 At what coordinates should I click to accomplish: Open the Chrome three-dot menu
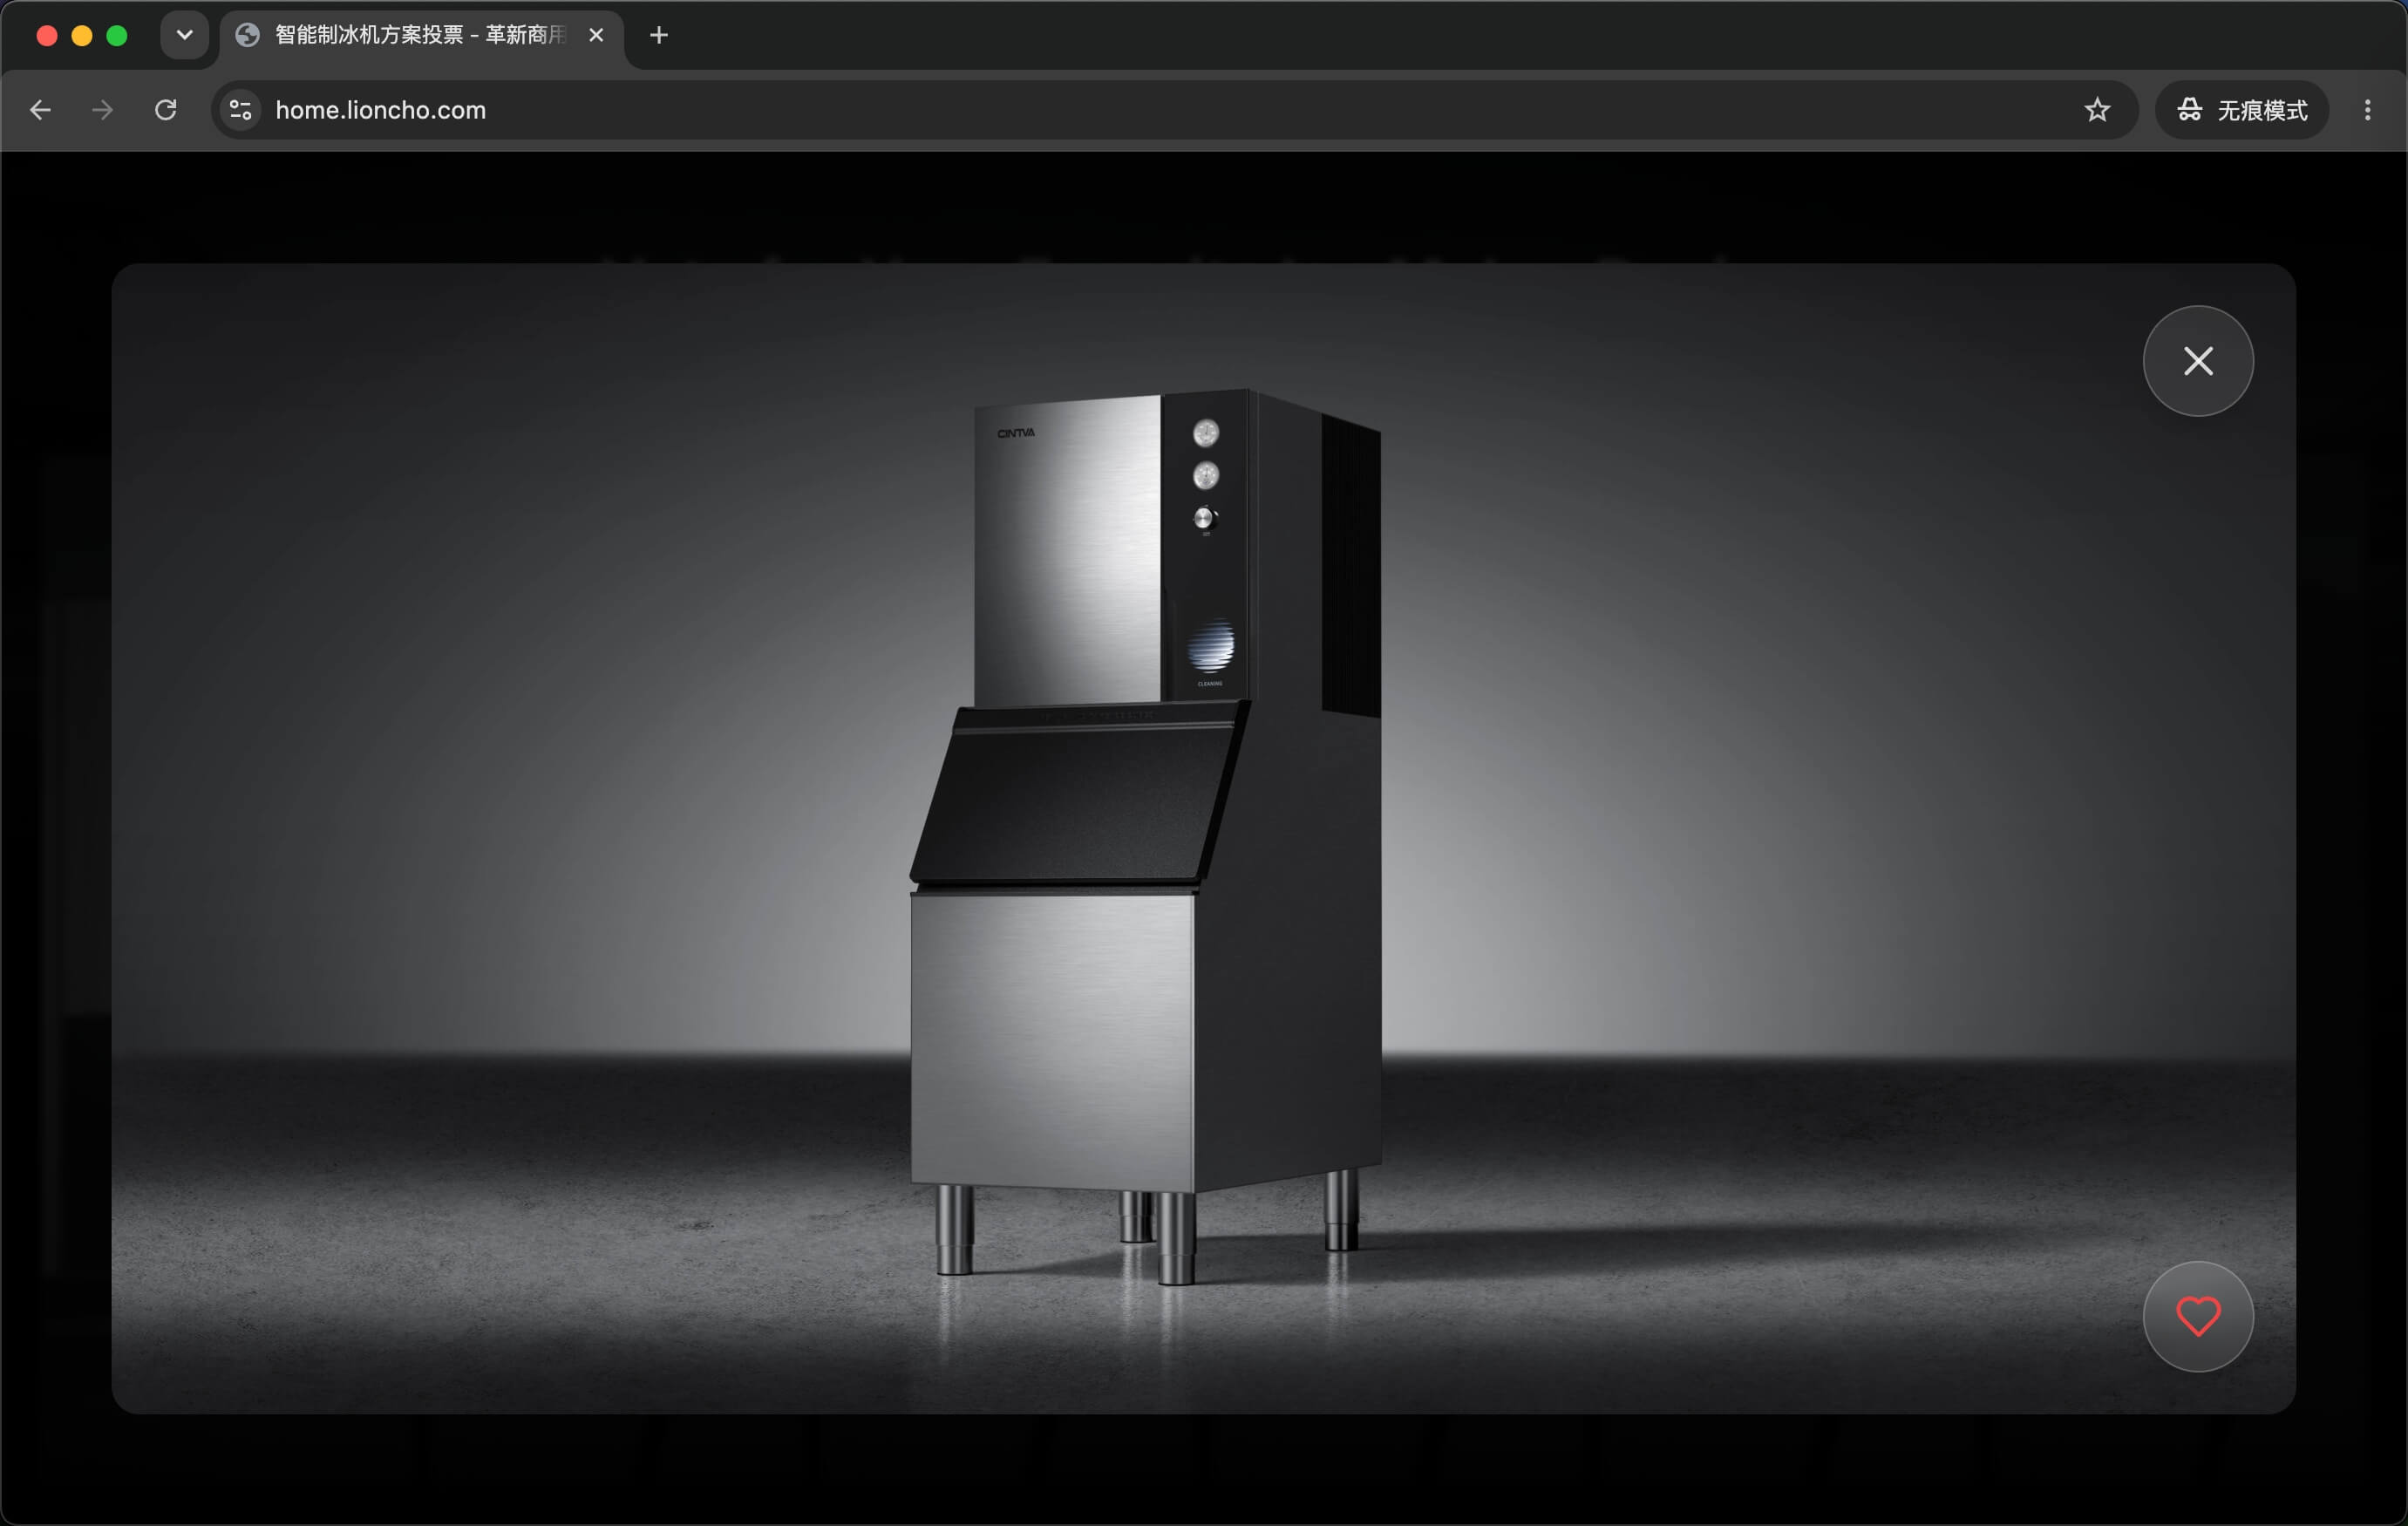coord(2367,110)
